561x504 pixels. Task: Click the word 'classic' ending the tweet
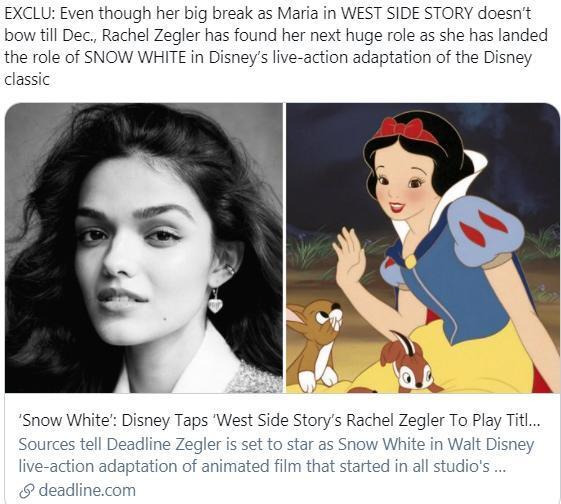tap(27, 79)
